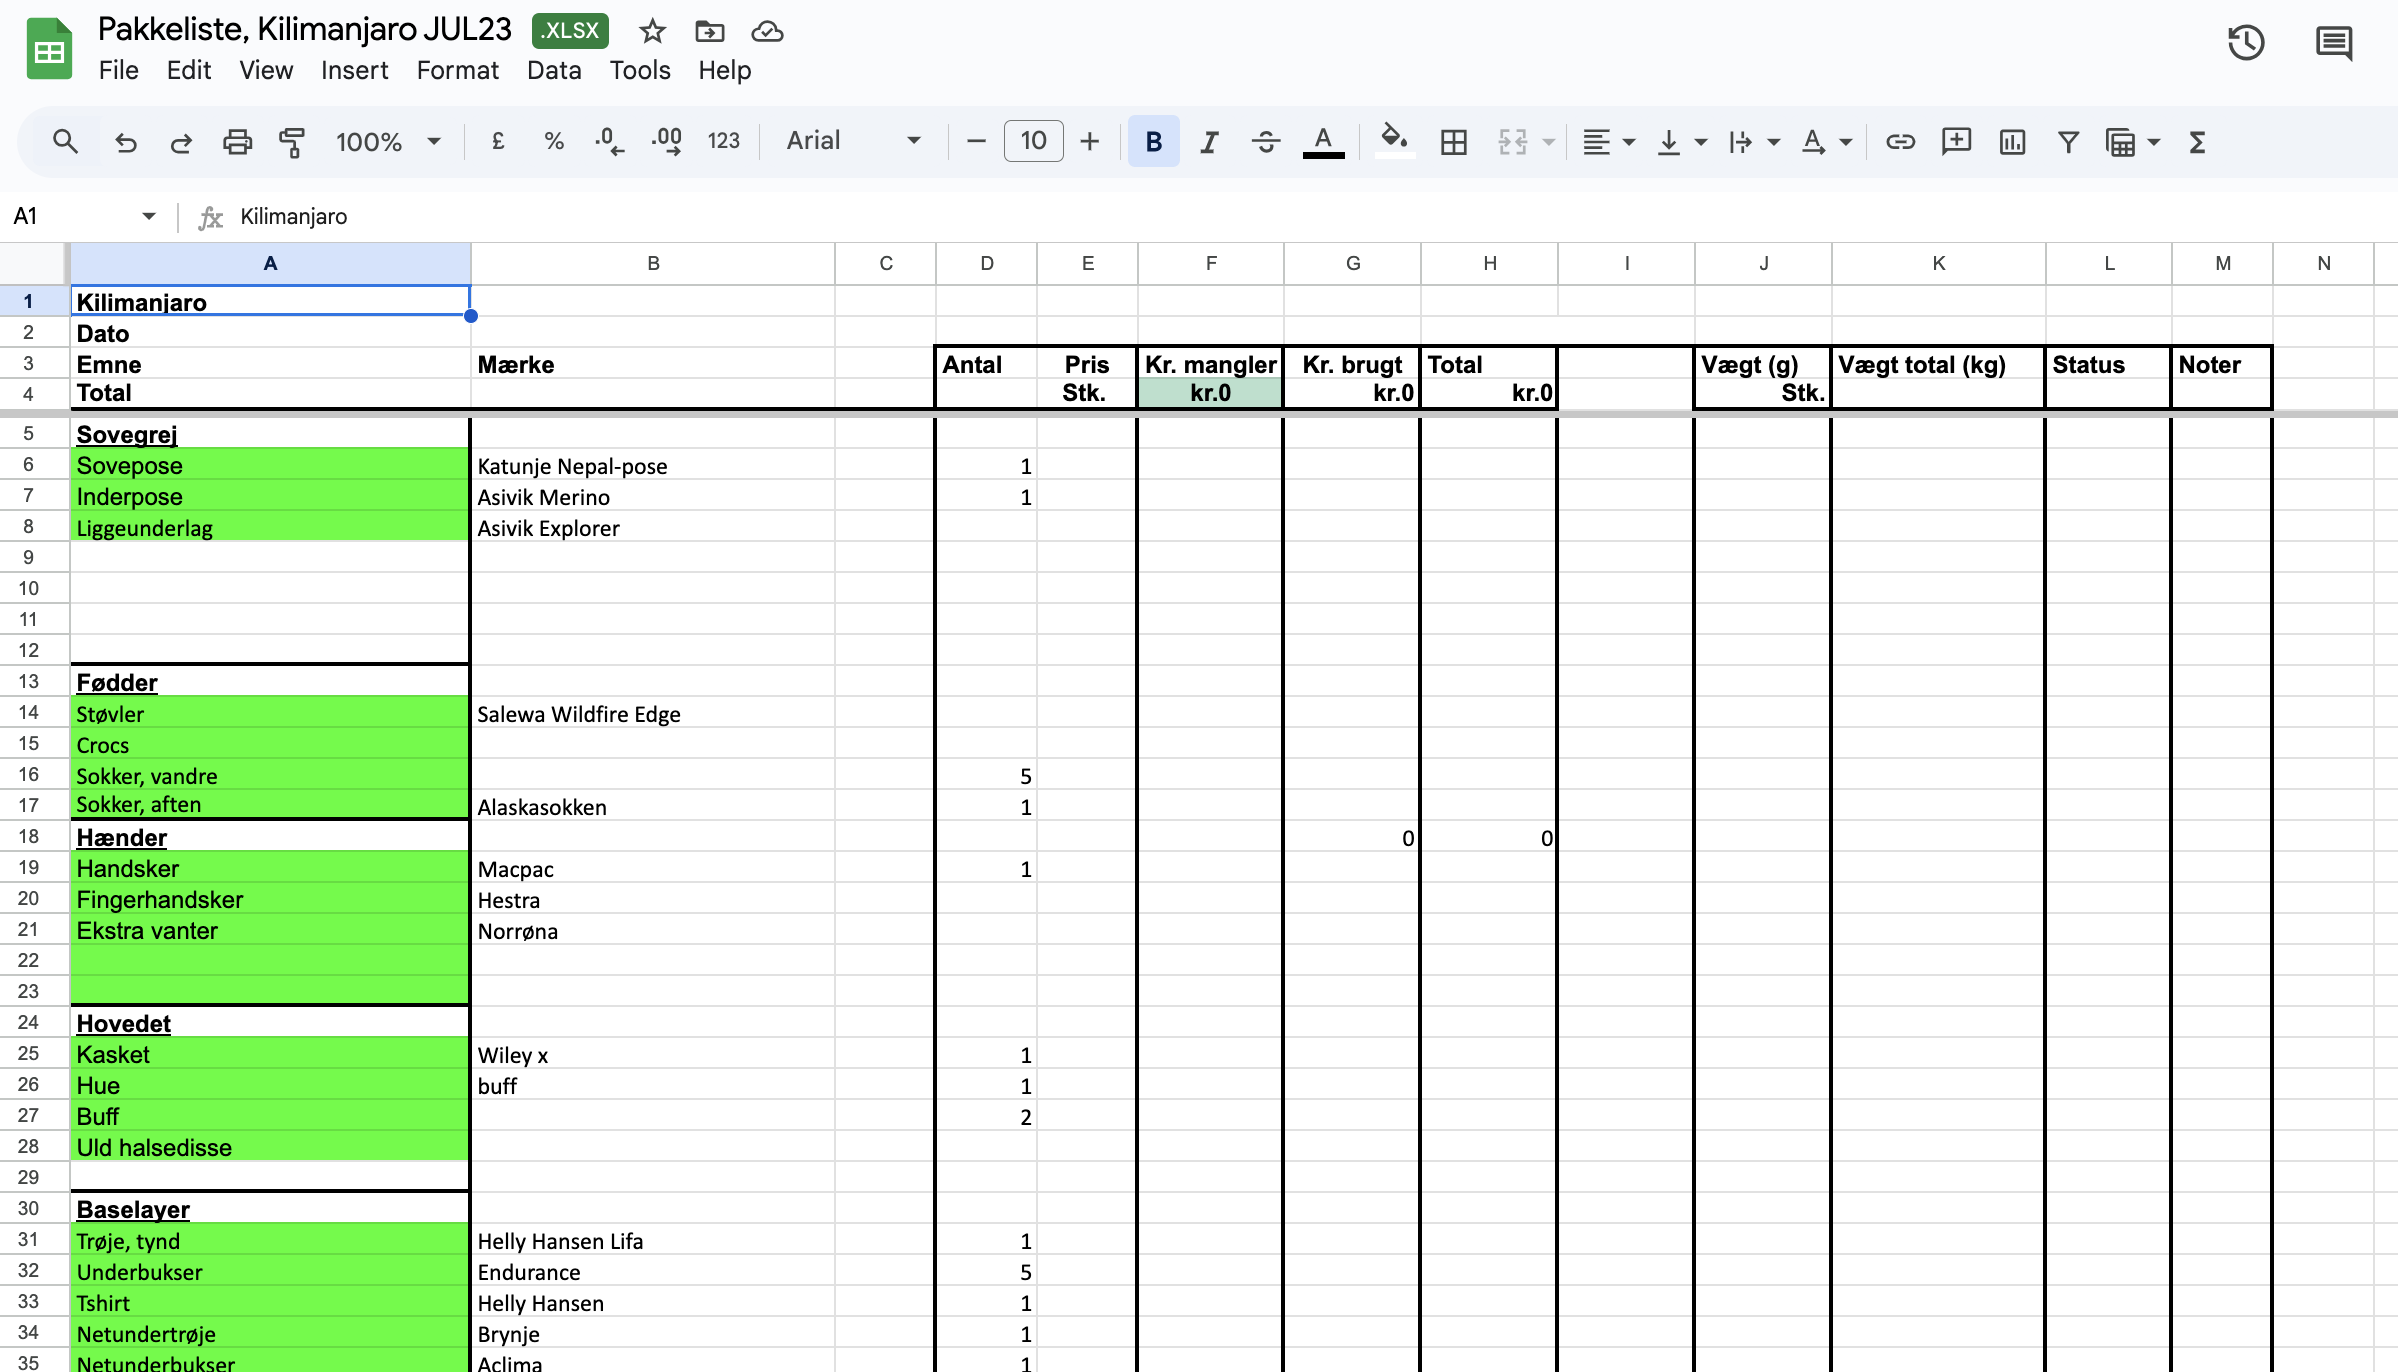Open the text color picker
The width and height of the screenshot is (2398, 1372).
(1323, 142)
